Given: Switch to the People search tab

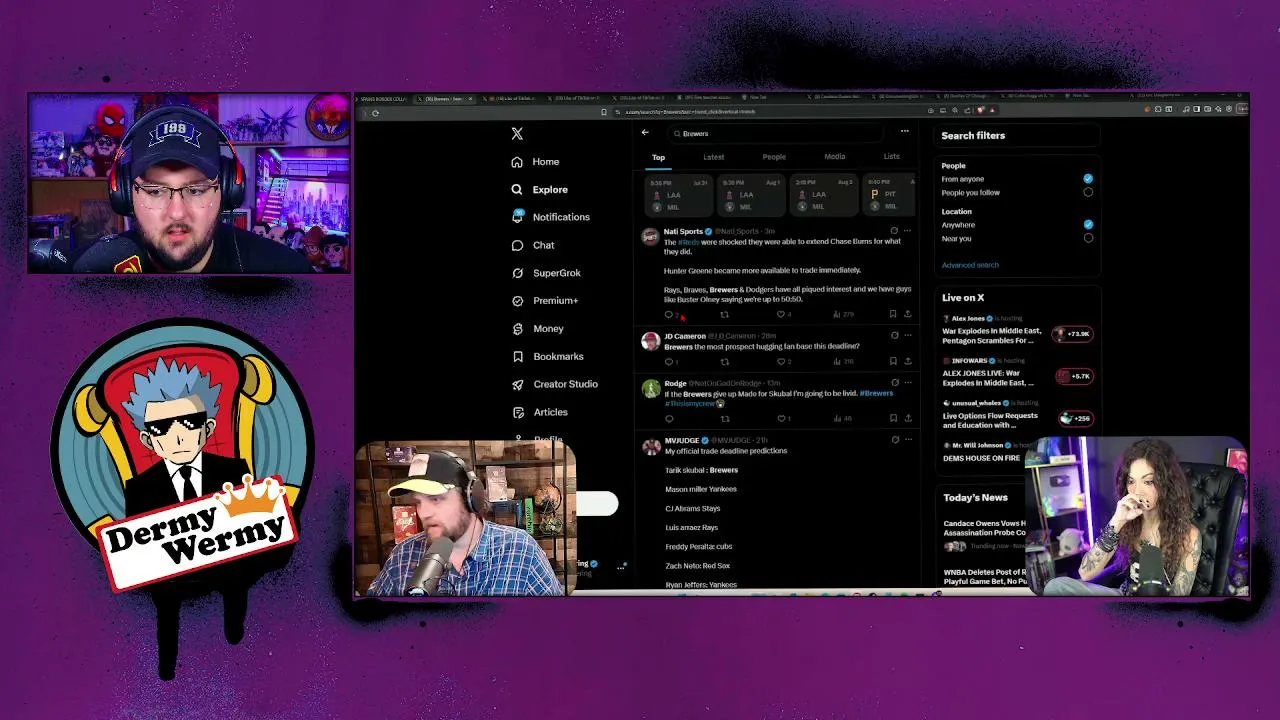Looking at the screenshot, I should pos(774,157).
